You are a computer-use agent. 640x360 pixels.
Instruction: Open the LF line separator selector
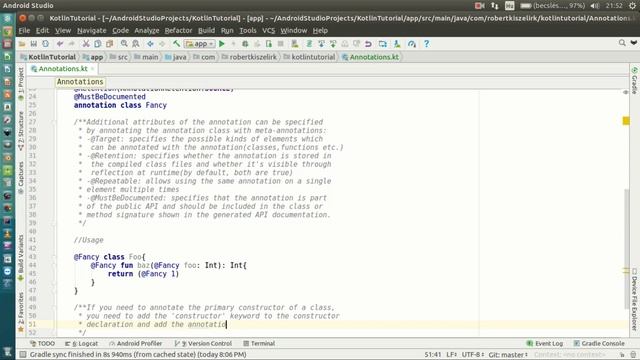pos(451,354)
